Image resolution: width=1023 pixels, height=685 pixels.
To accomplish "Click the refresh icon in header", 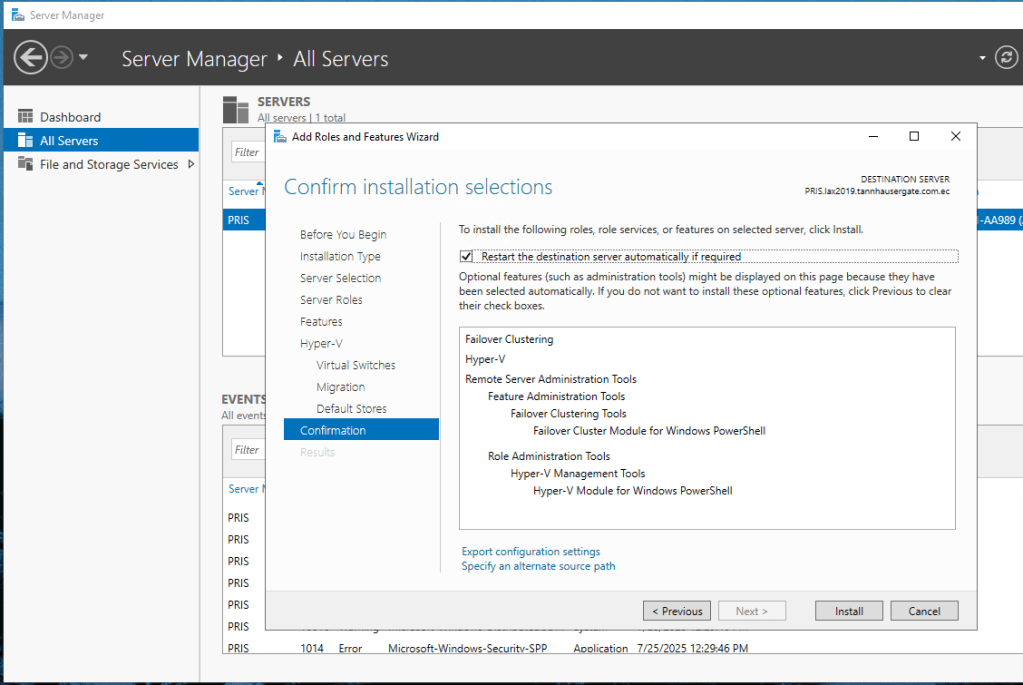I will click(1006, 58).
